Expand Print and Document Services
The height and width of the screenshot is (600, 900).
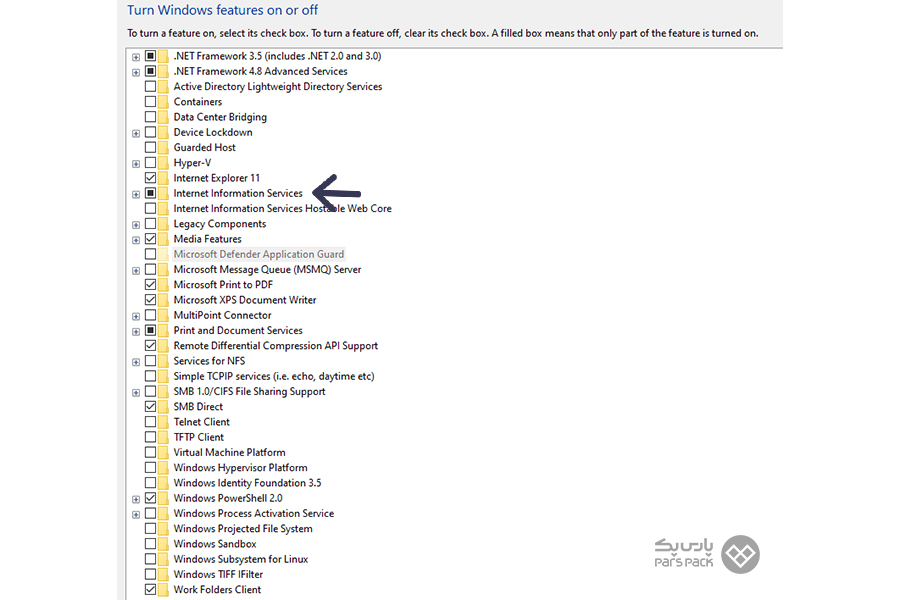pos(136,331)
